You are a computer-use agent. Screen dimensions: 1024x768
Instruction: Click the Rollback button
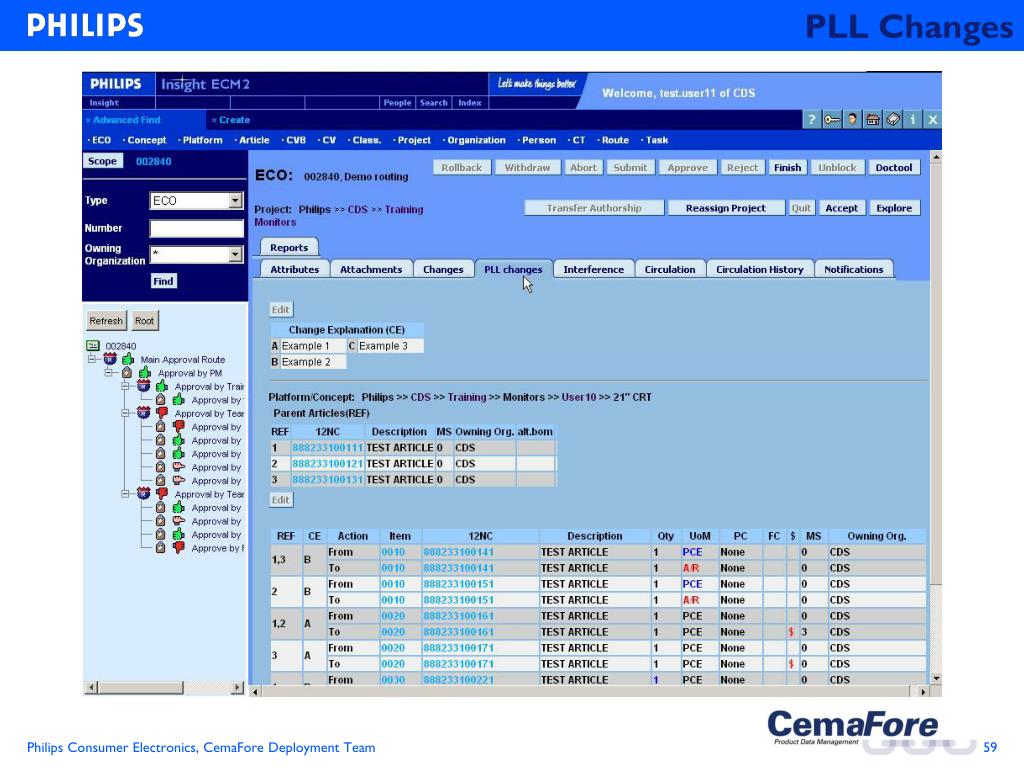coord(461,168)
